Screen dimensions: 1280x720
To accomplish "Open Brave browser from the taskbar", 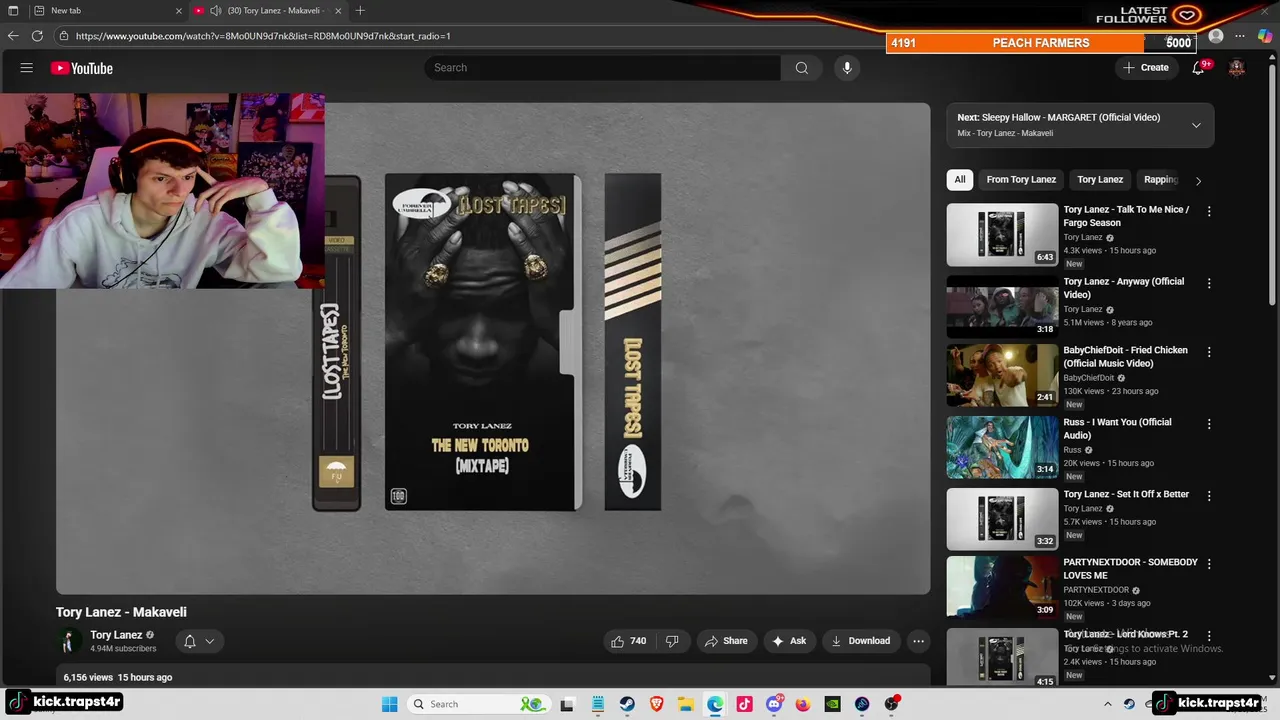I will pyautogui.click(x=656, y=704).
